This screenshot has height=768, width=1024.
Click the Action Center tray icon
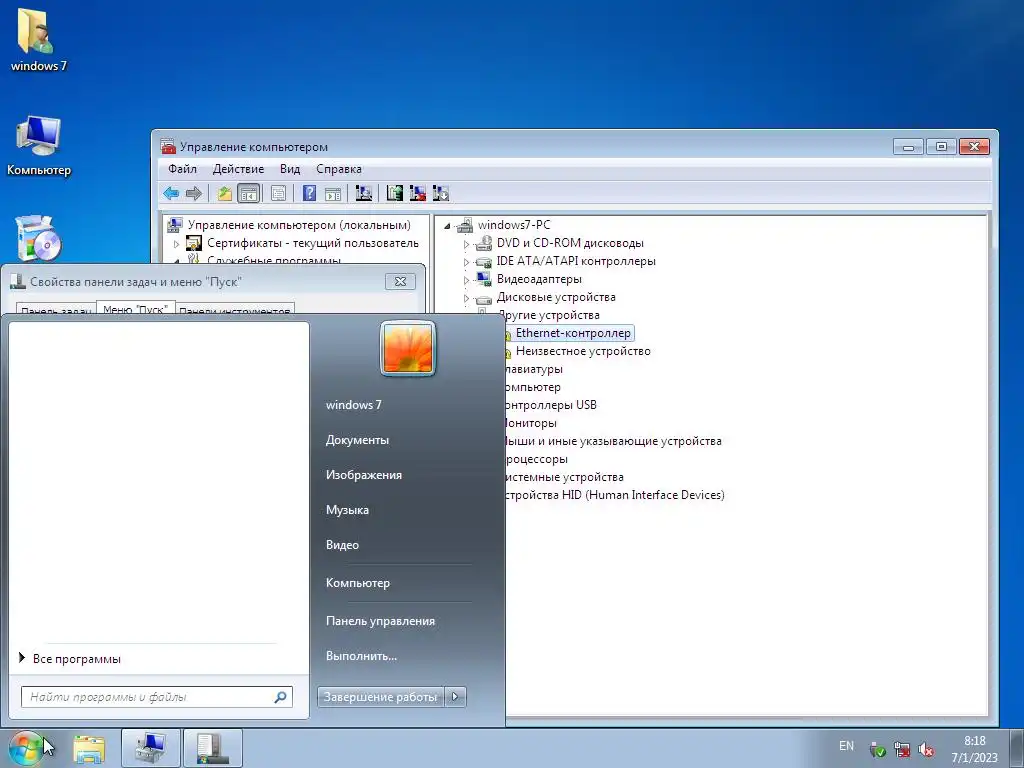coord(878,749)
